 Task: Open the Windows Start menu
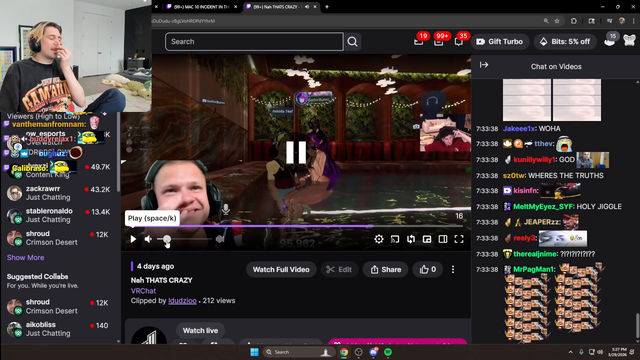click(254, 352)
